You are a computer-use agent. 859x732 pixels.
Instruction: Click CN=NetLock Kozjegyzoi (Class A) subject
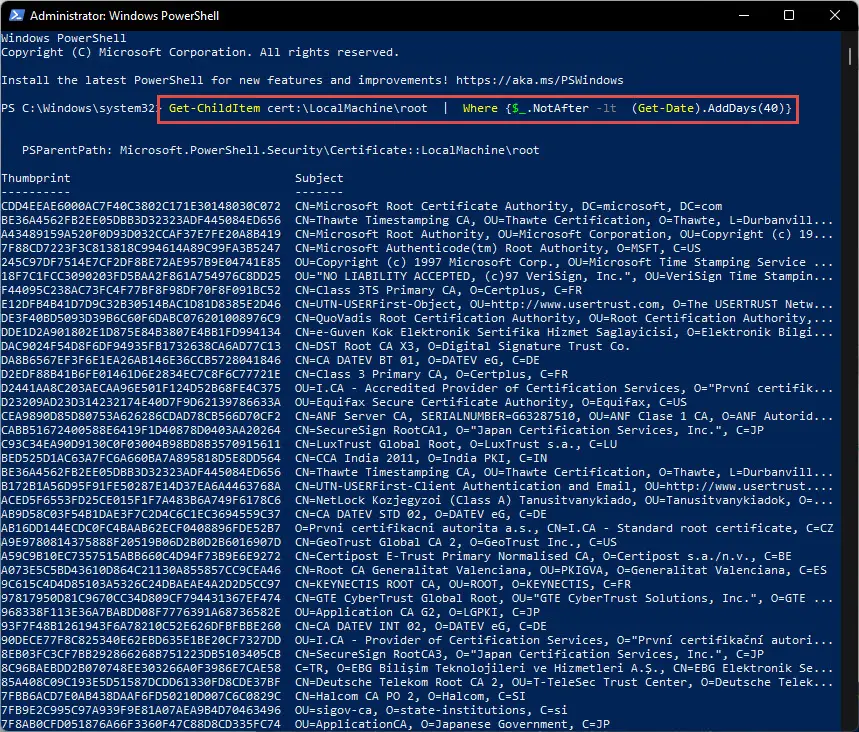(x=564, y=500)
